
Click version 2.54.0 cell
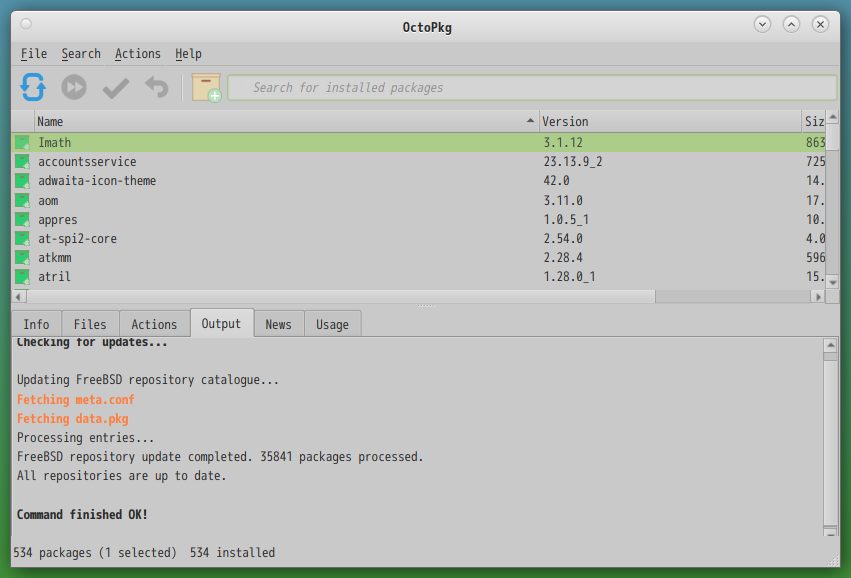563,239
